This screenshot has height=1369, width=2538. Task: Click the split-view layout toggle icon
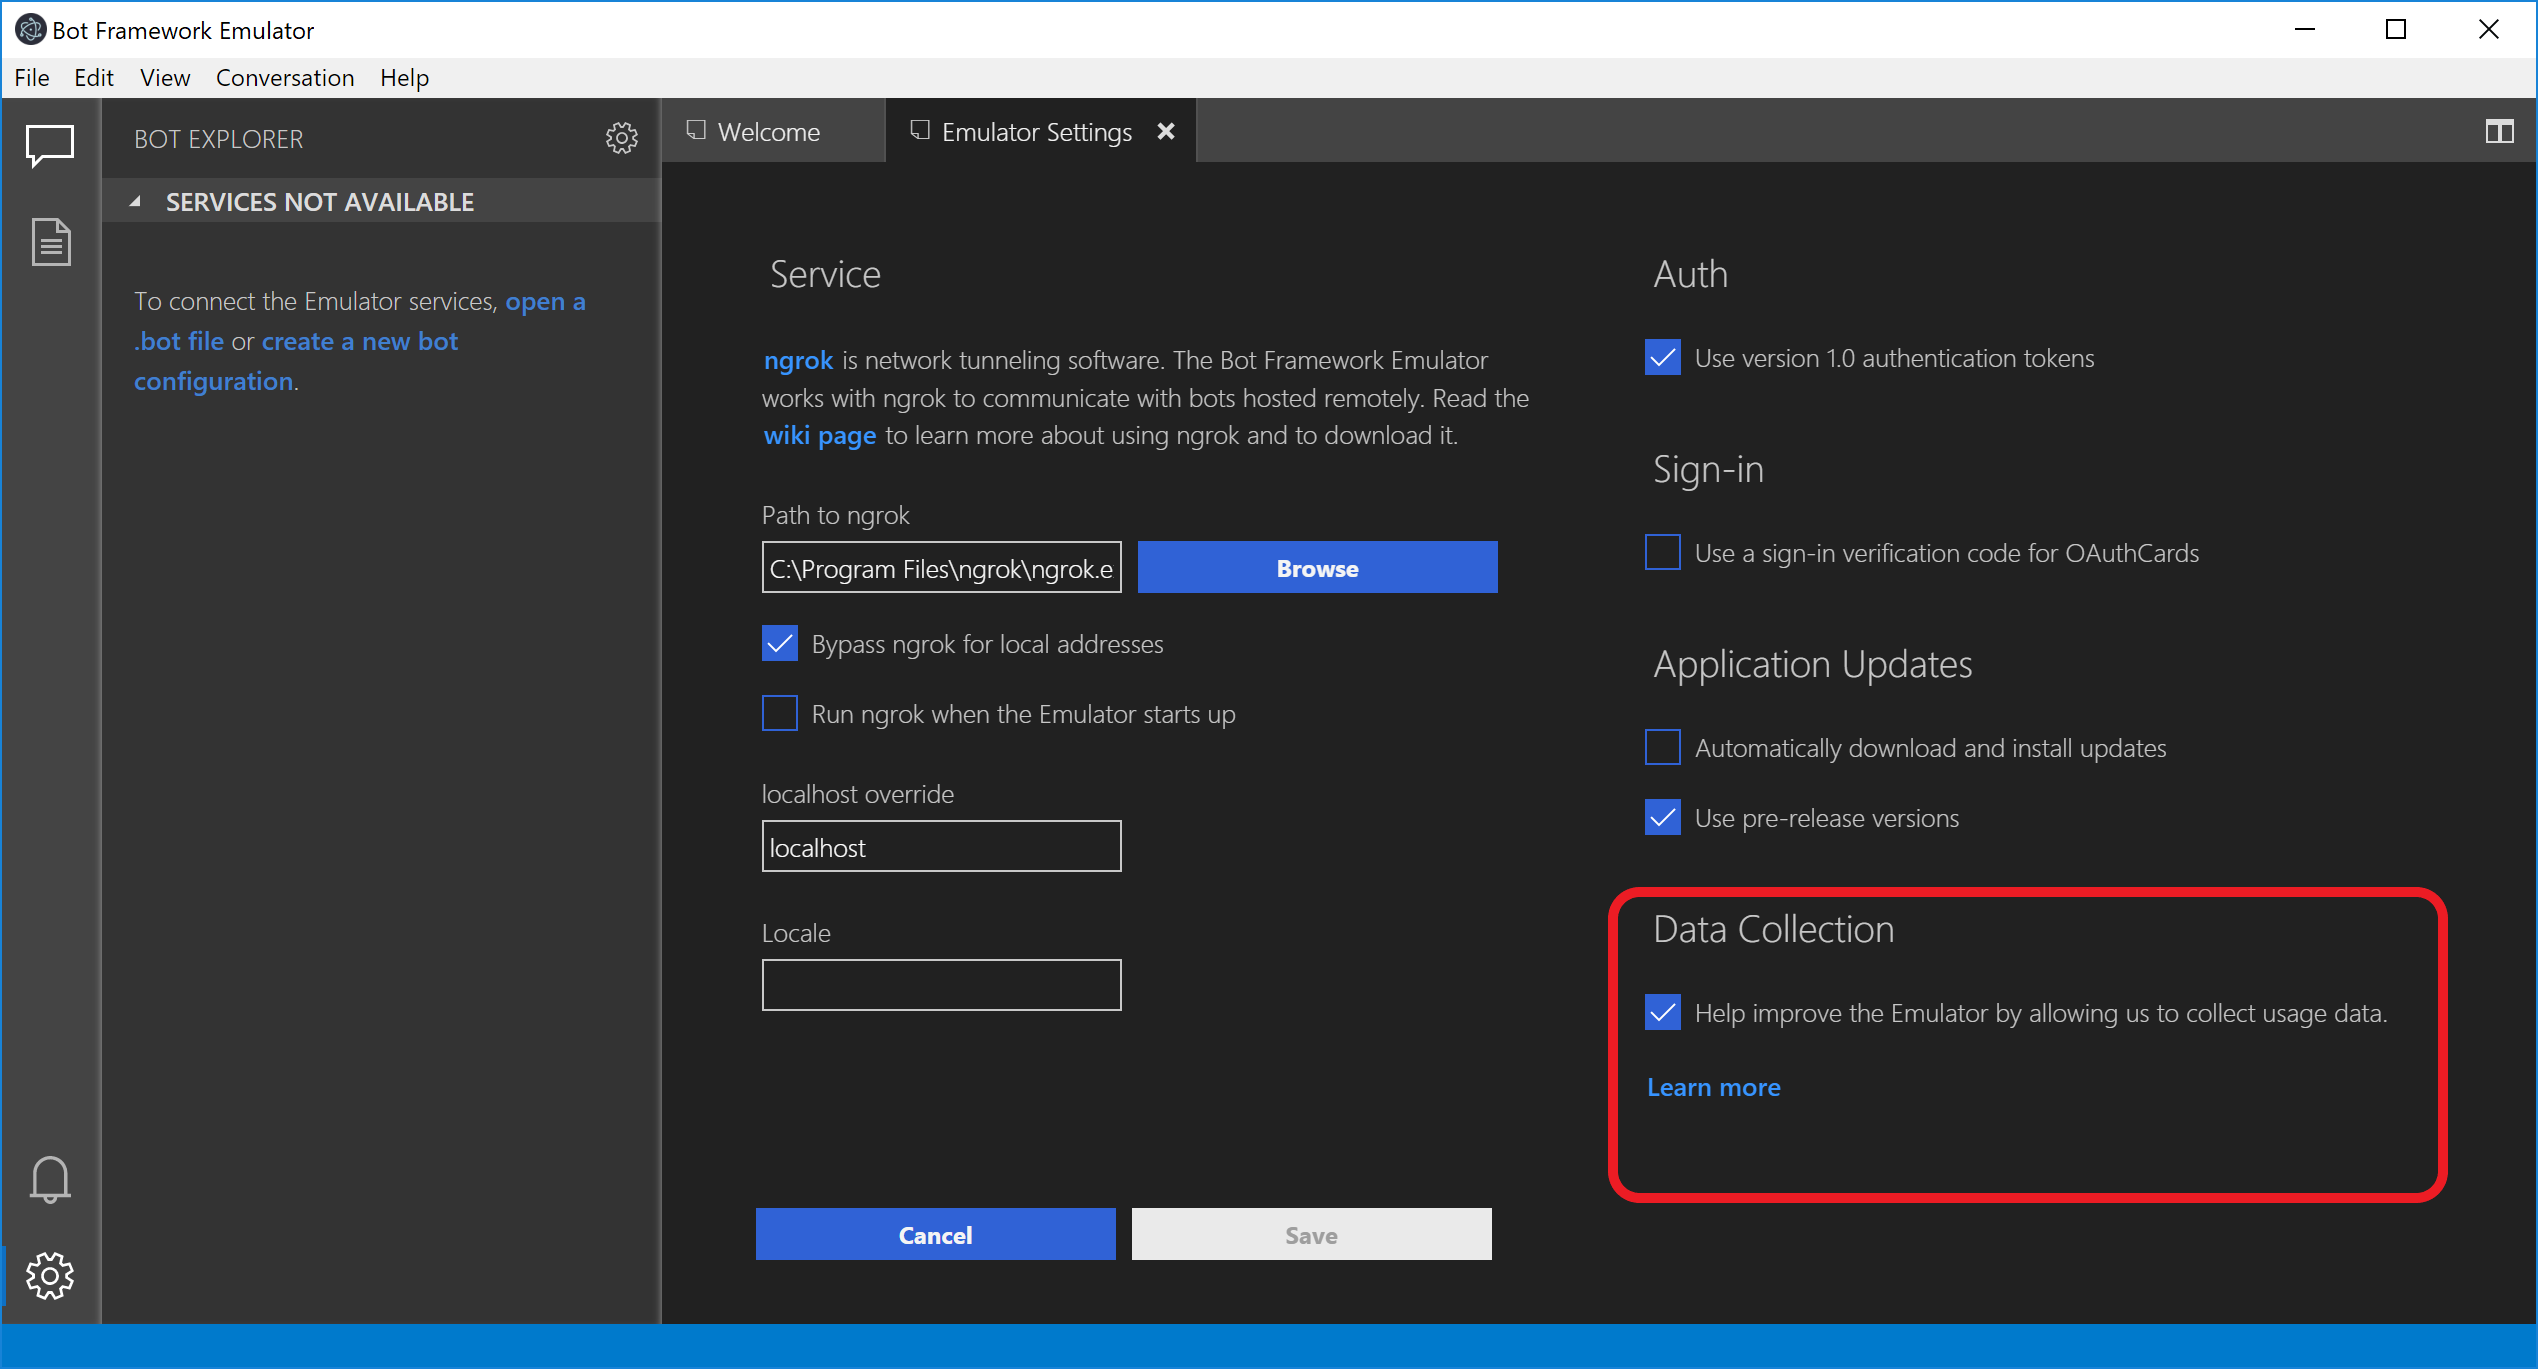pos(2499,132)
